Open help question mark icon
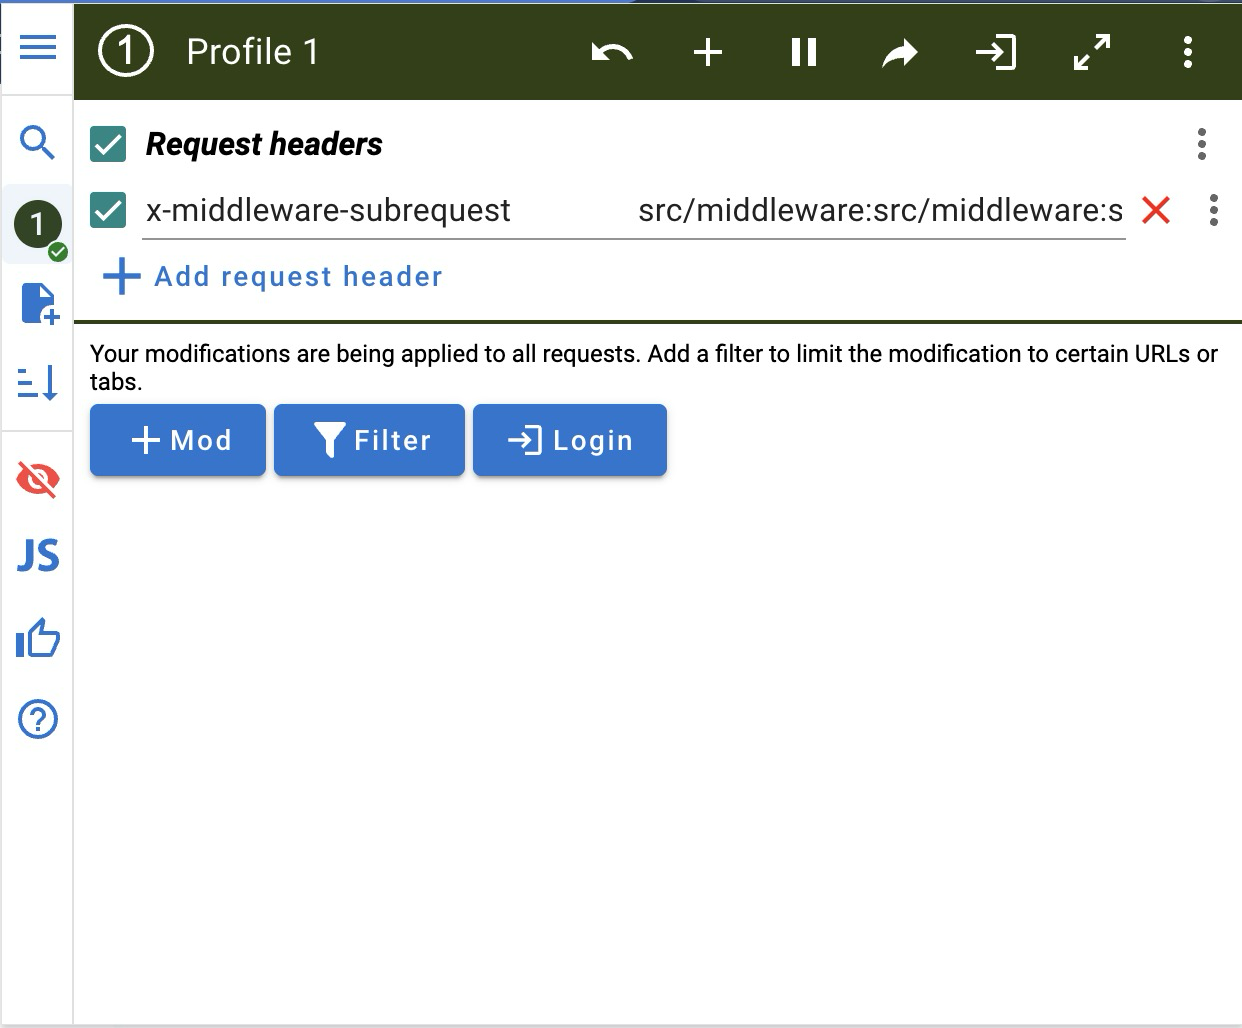 point(38,719)
